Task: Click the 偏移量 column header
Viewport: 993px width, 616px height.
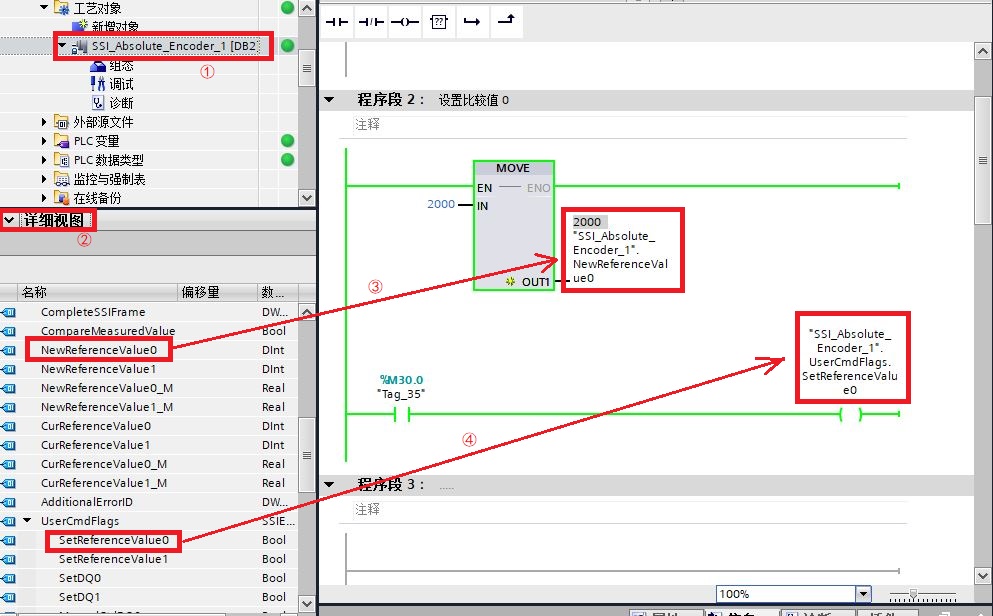Action: (x=217, y=292)
